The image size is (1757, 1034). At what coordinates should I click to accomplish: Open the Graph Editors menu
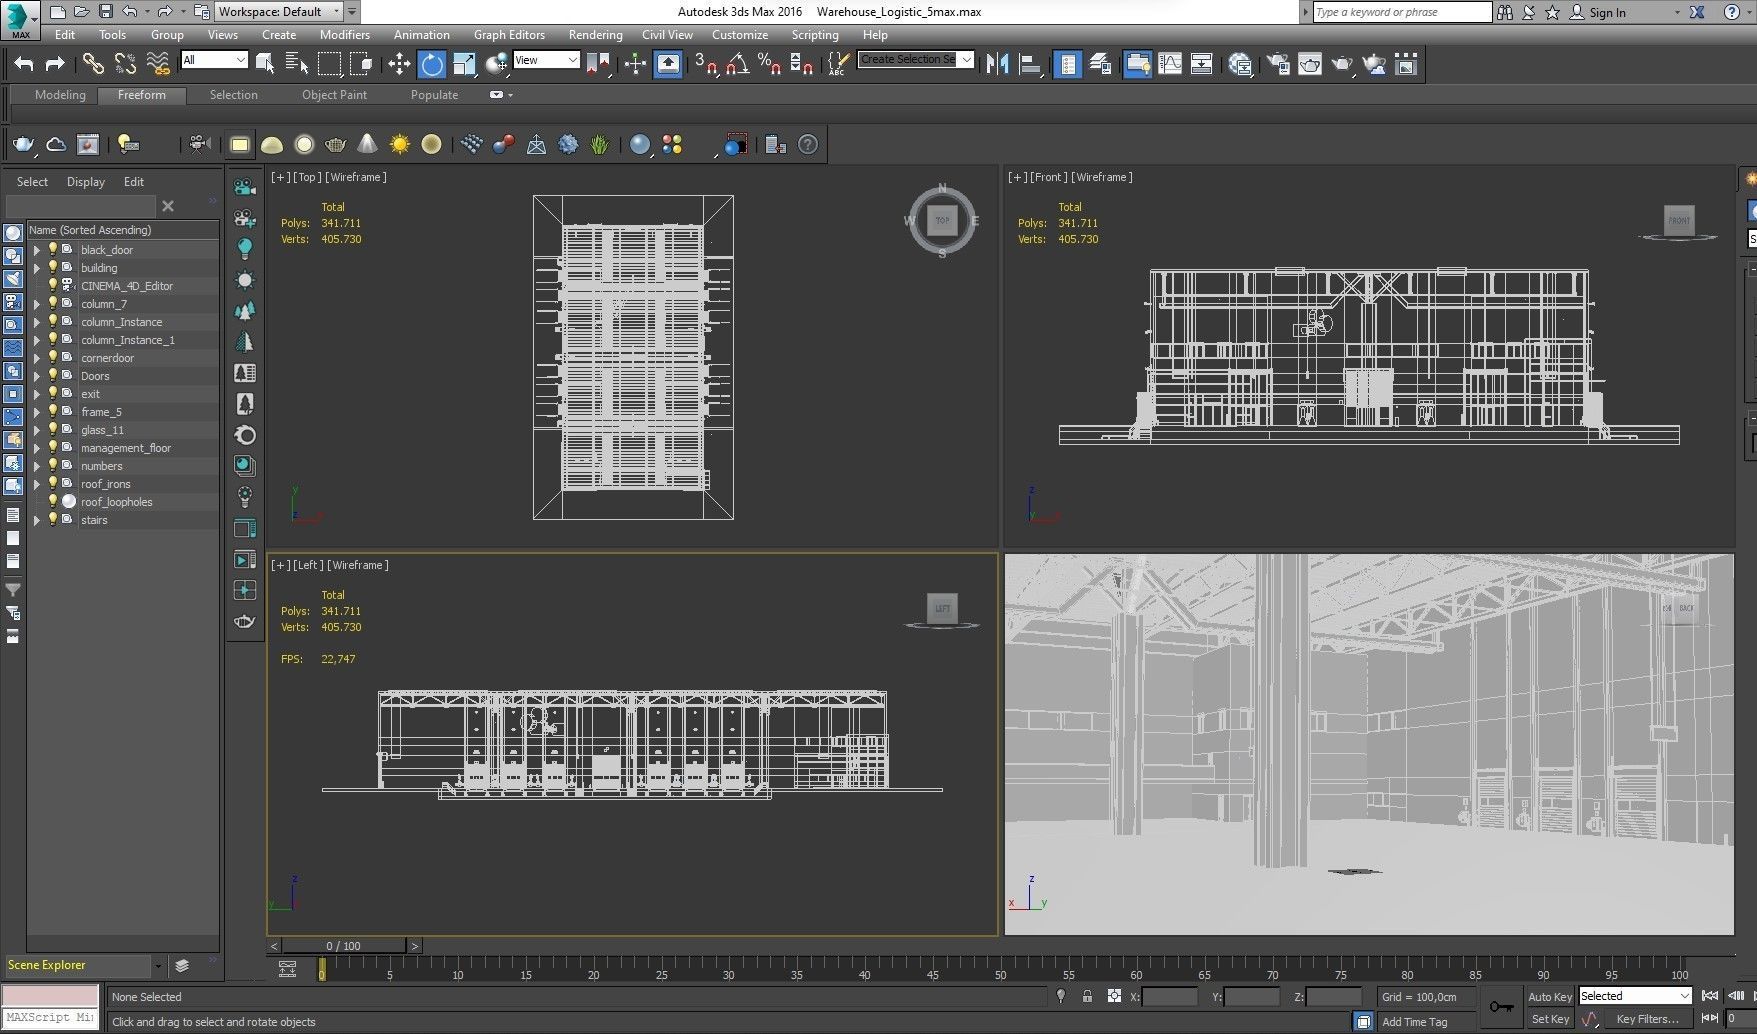pos(509,35)
